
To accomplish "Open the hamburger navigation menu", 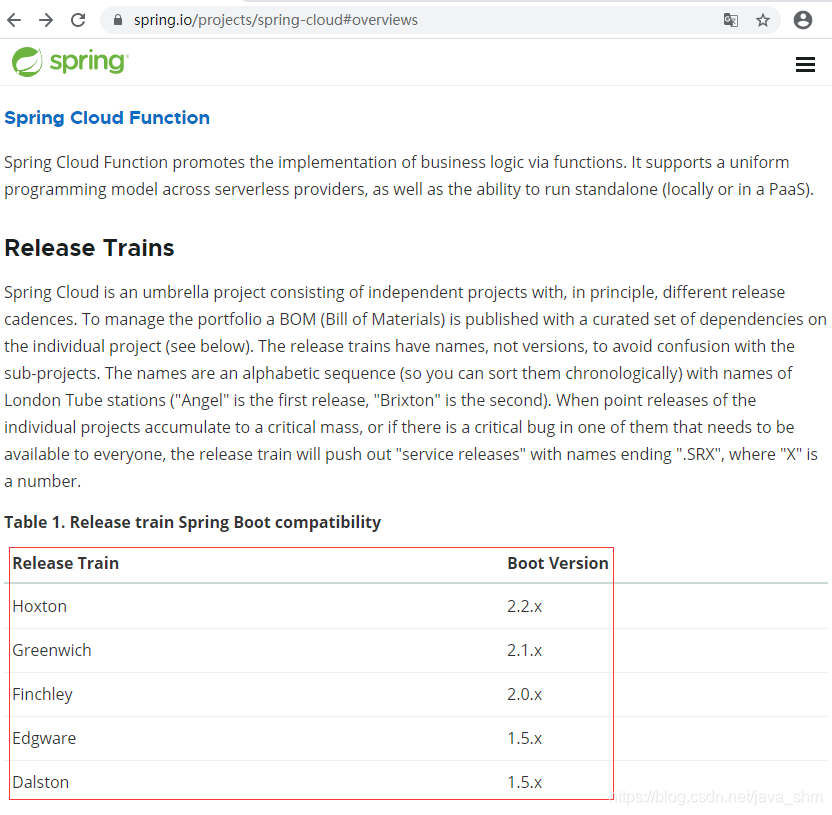I will [x=805, y=64].
